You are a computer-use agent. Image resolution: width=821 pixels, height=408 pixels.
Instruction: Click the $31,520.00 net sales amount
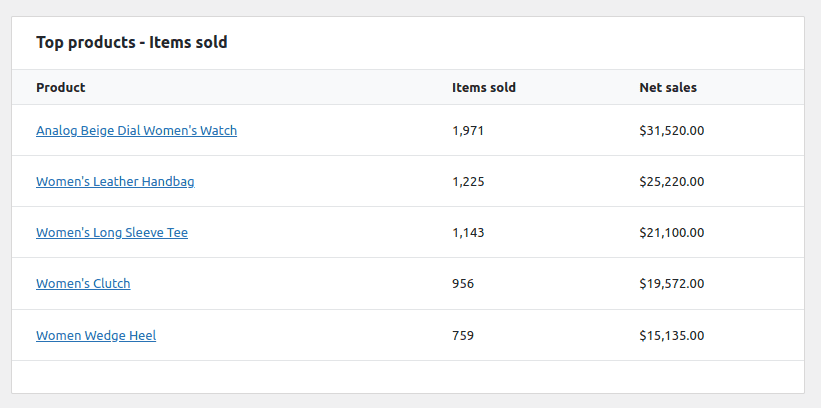[672, 131]
